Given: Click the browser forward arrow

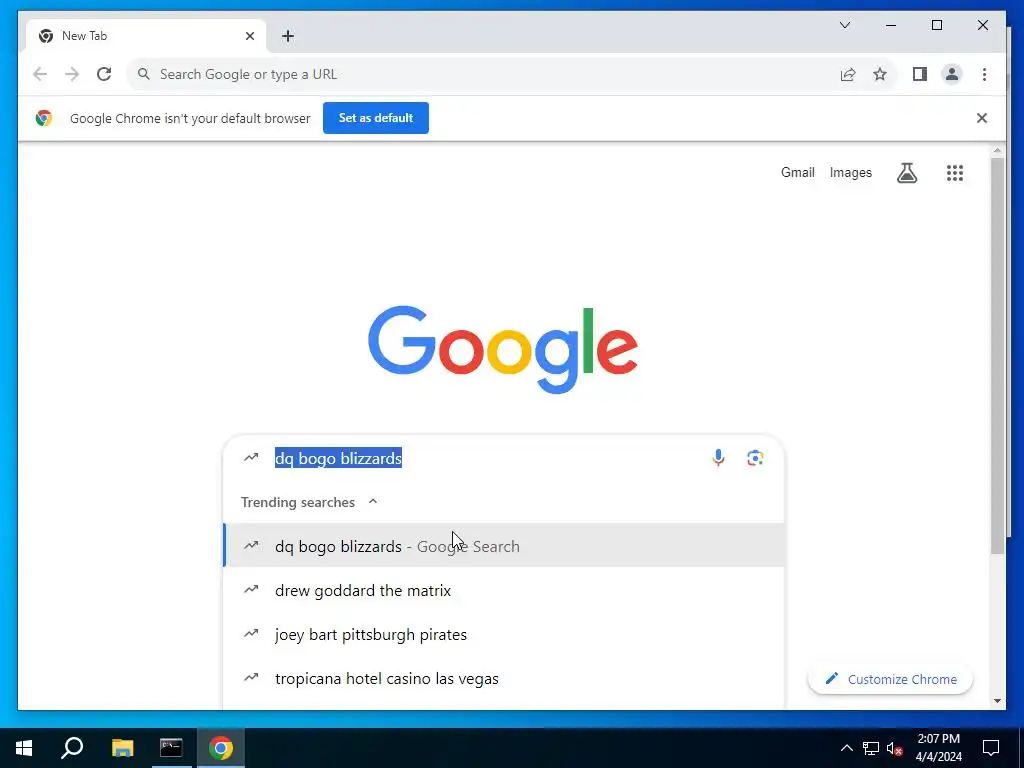Looking at the screenshot, I should pyautogui.click(x=72, y=74).
